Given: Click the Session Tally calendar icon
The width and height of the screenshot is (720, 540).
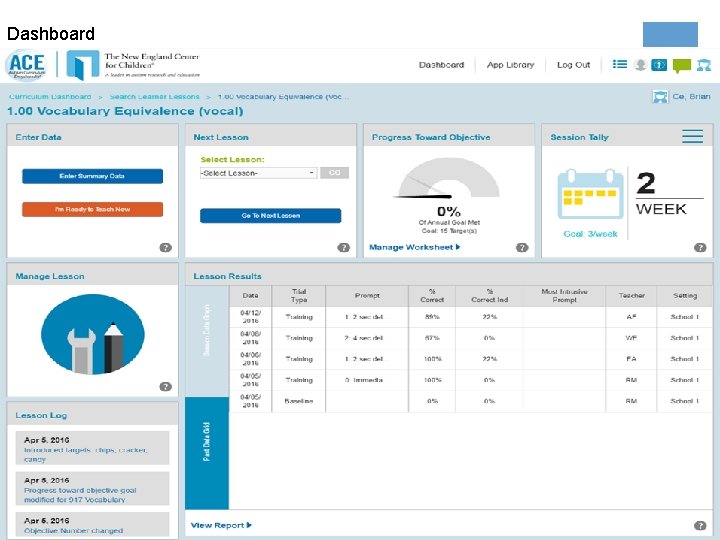Looking at the screenshot, I should (x=591, y=194).
